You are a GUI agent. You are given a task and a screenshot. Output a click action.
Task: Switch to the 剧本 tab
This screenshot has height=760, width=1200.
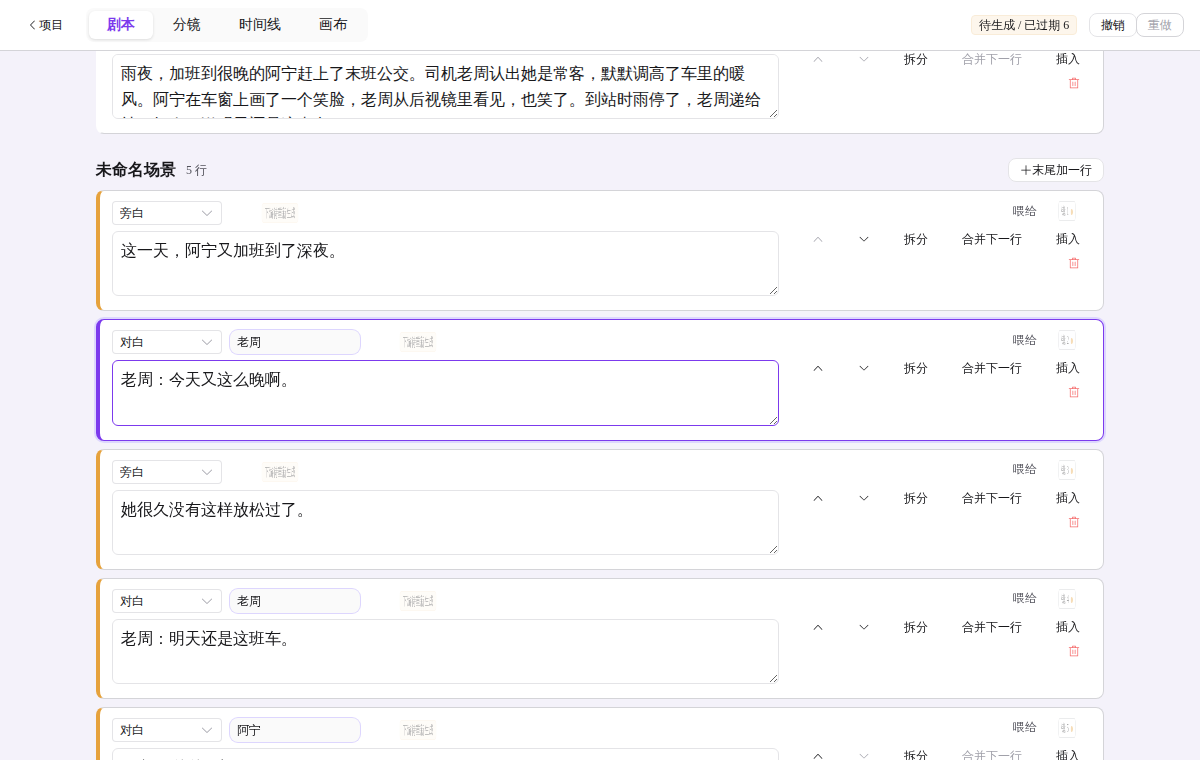(121, 25)
